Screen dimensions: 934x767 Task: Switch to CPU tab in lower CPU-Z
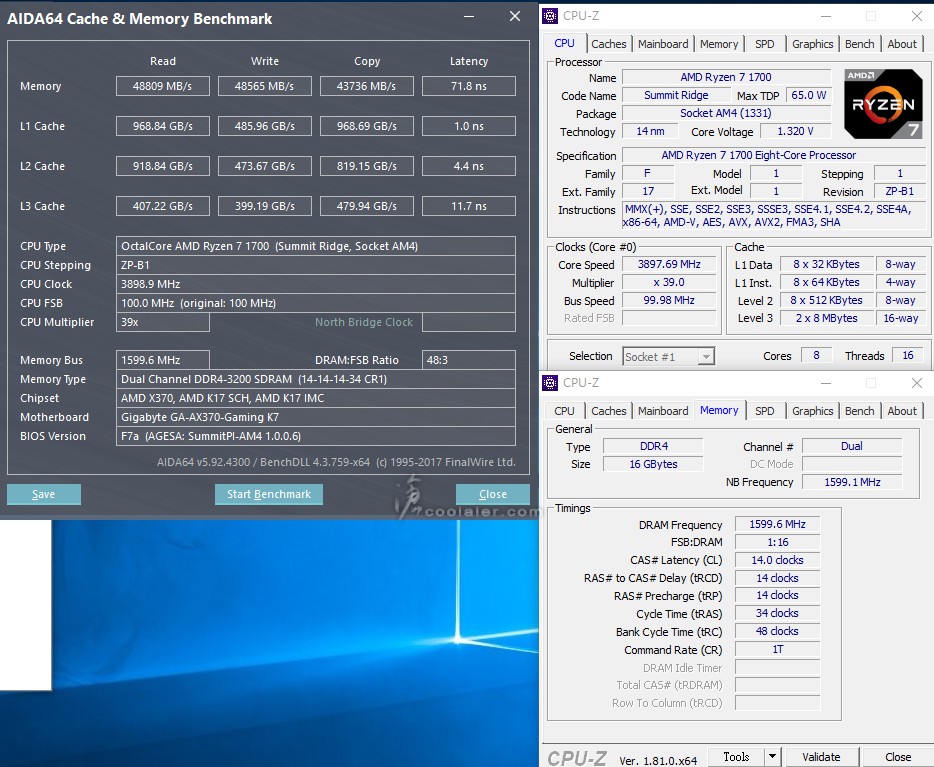click(x=565, y=411)
